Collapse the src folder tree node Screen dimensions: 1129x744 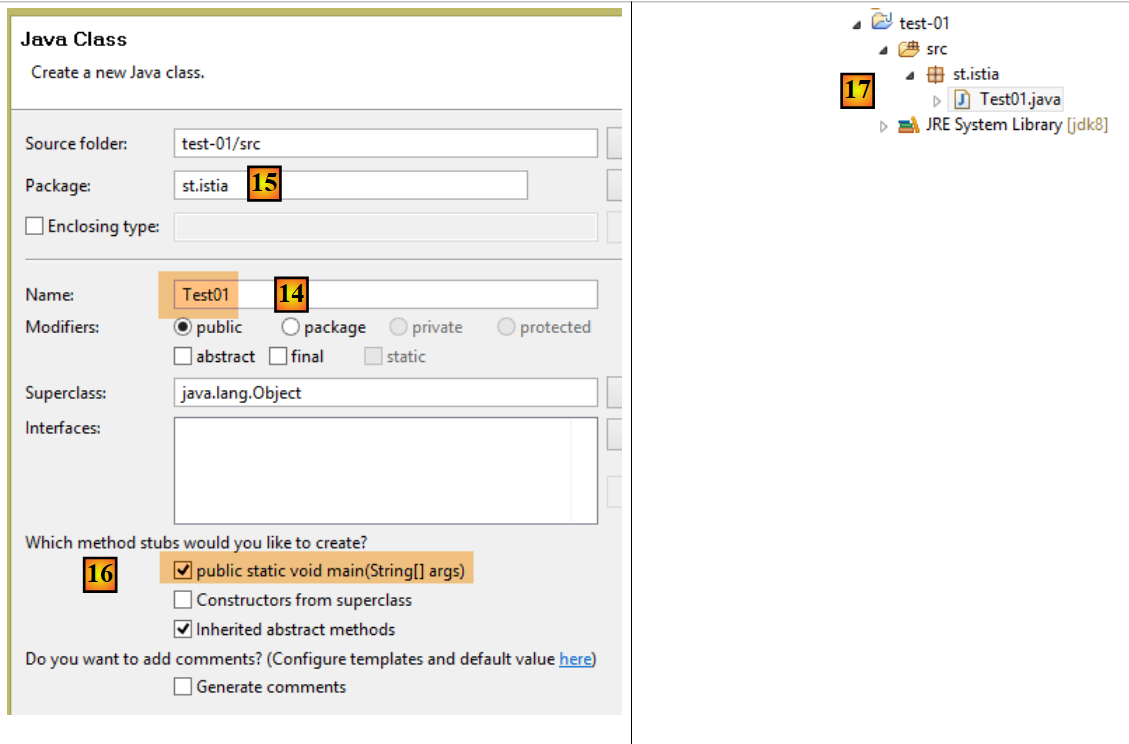click(x=884, y=50)
